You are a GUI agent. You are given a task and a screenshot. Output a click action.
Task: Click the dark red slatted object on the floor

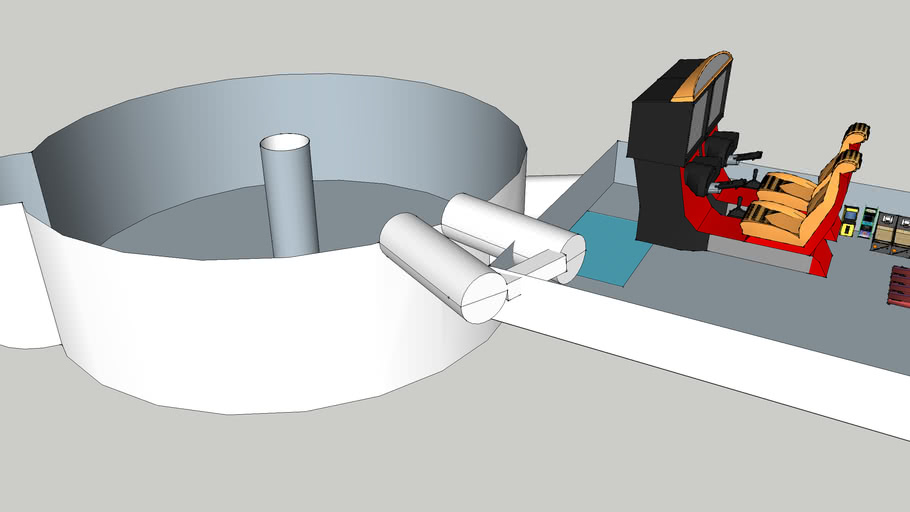(x=898, y=286)
